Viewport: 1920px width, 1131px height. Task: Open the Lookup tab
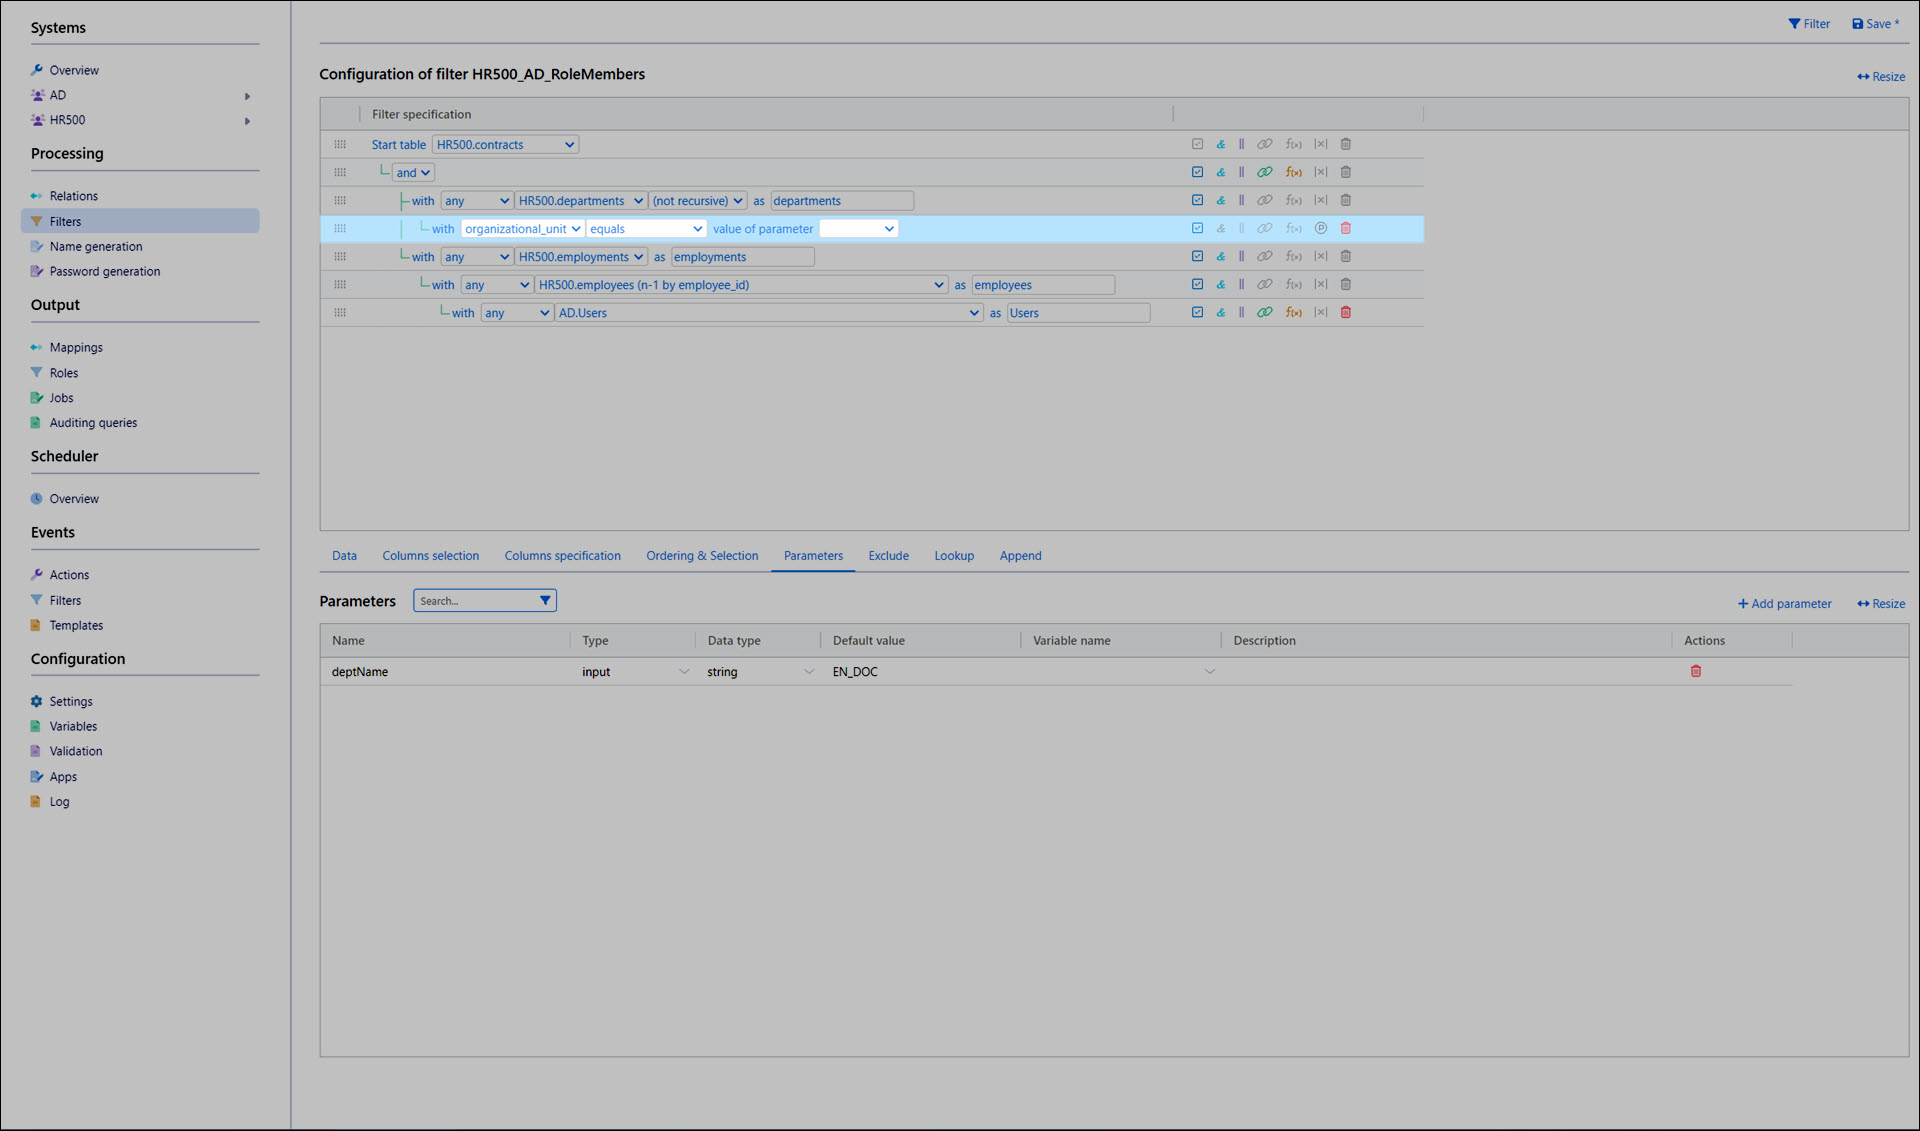coord(953,556)
